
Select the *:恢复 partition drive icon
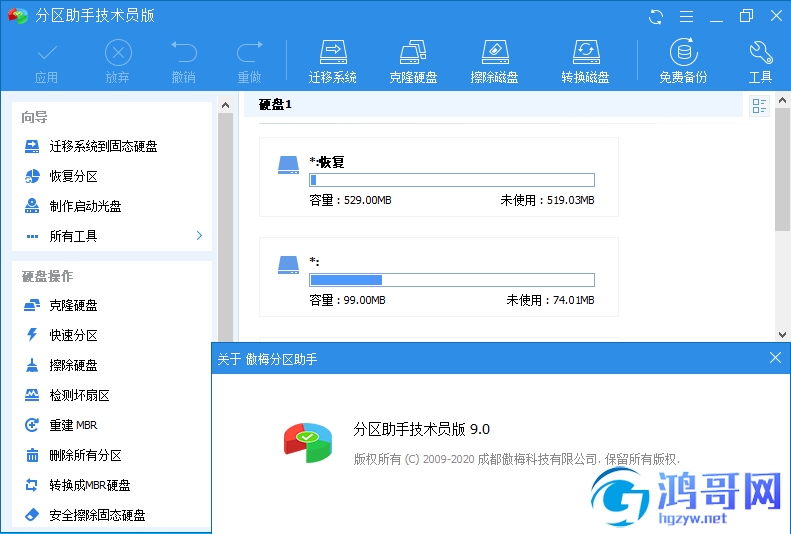coord(288,164)
